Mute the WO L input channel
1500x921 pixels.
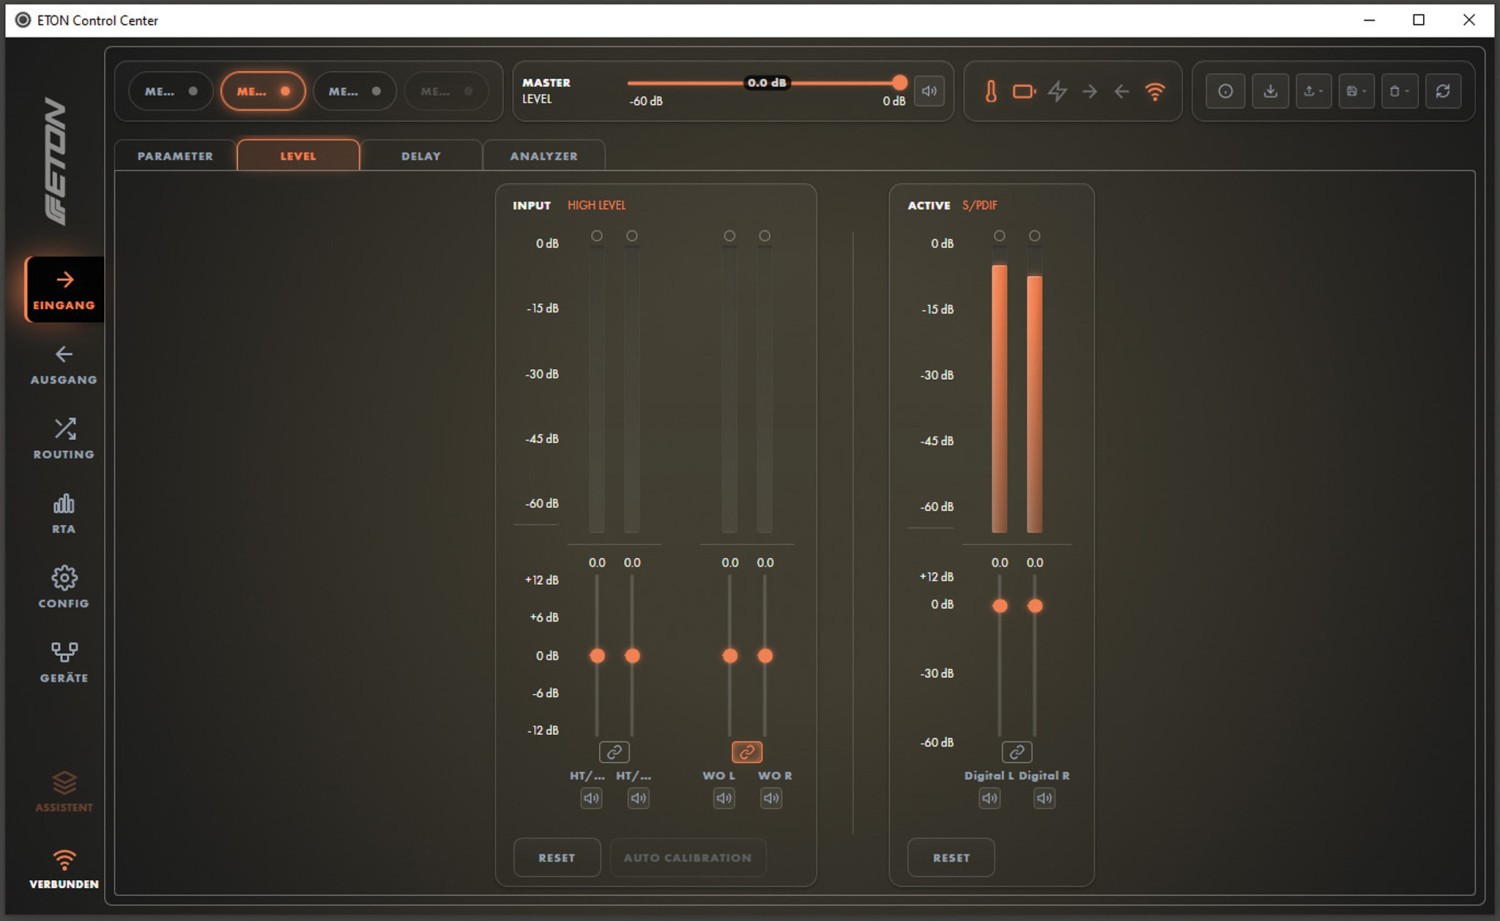point(724,798)
